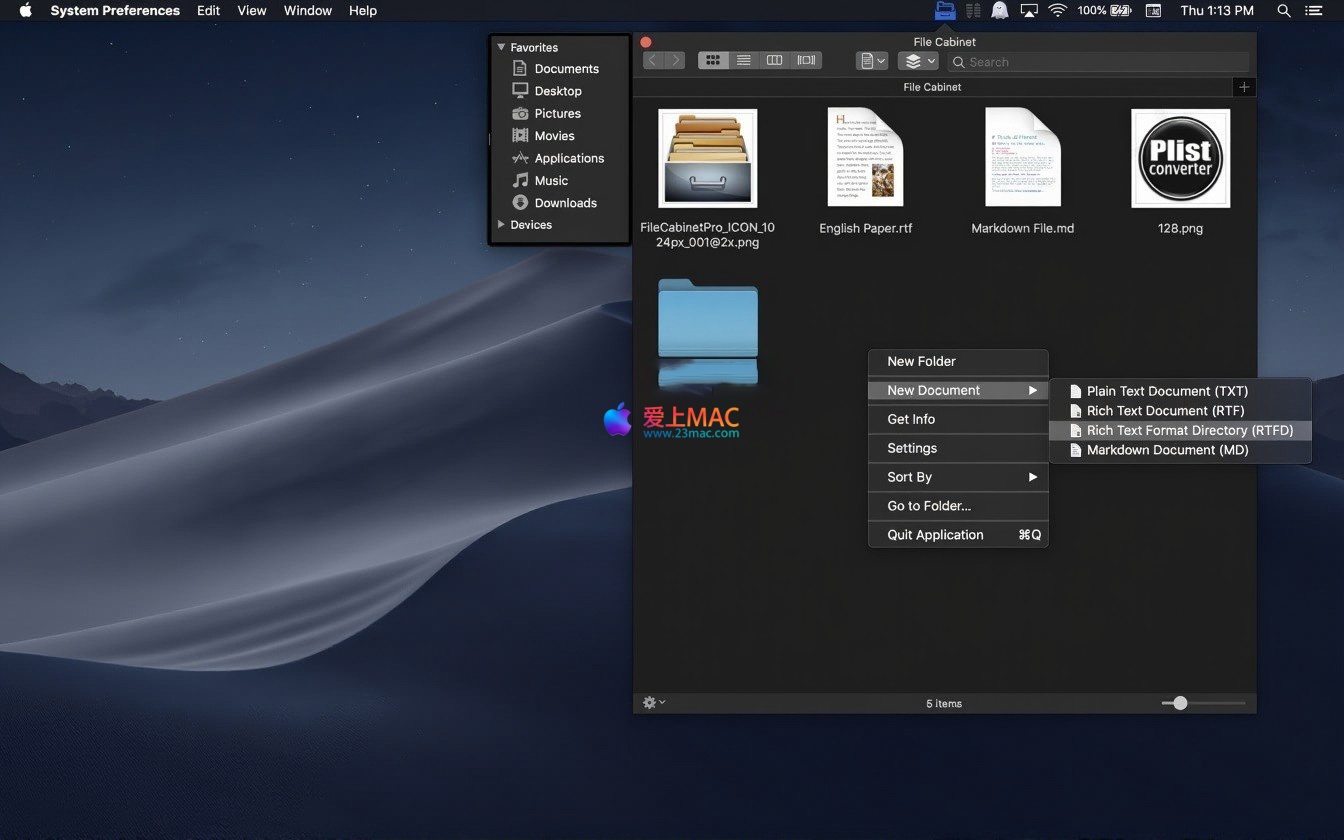Choose Markdown Document (MD) from submenu

point(1167,450)
